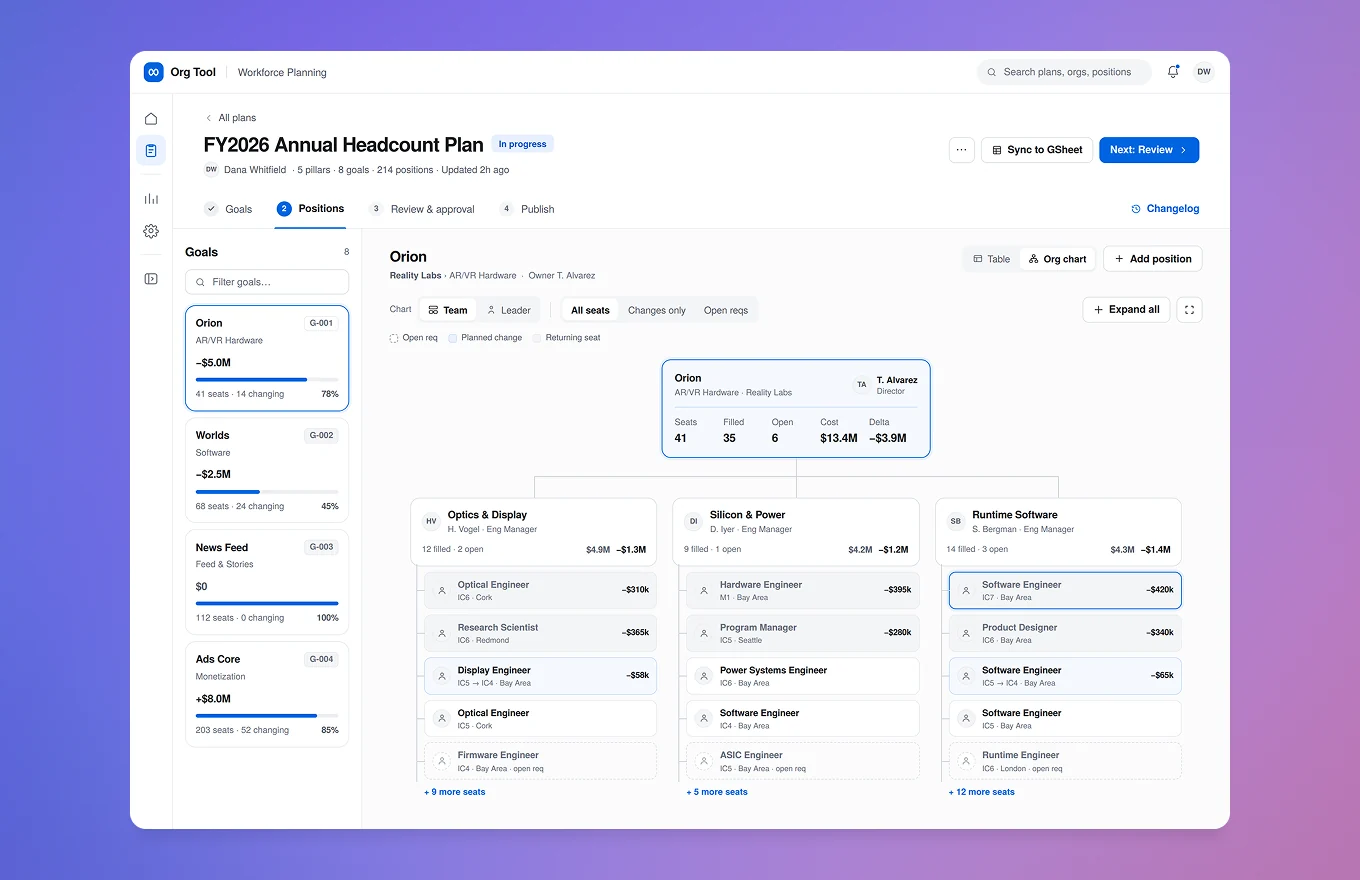This screenshot has height=880, width=1360.
Task: Open Runtime Software team card
Action: (1058, 532)
